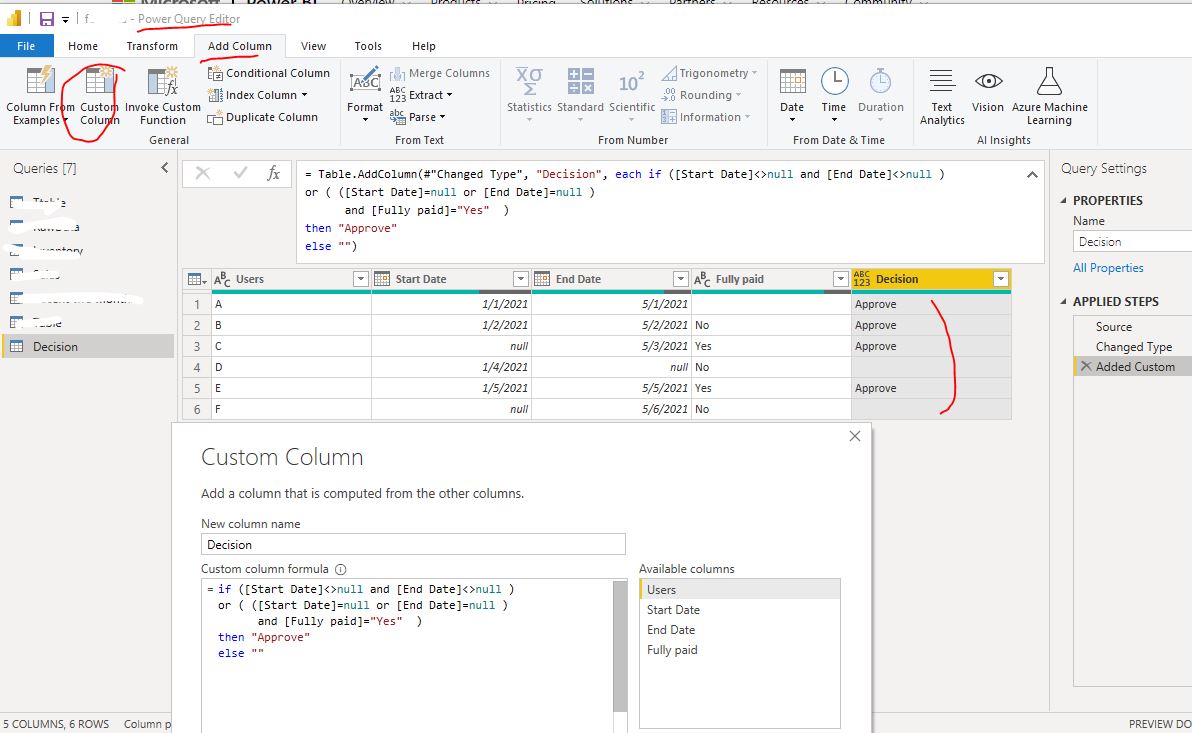Open the File menu
Image resolution: width=1192 pixels, height=733 pixels.
pos(27,46)
